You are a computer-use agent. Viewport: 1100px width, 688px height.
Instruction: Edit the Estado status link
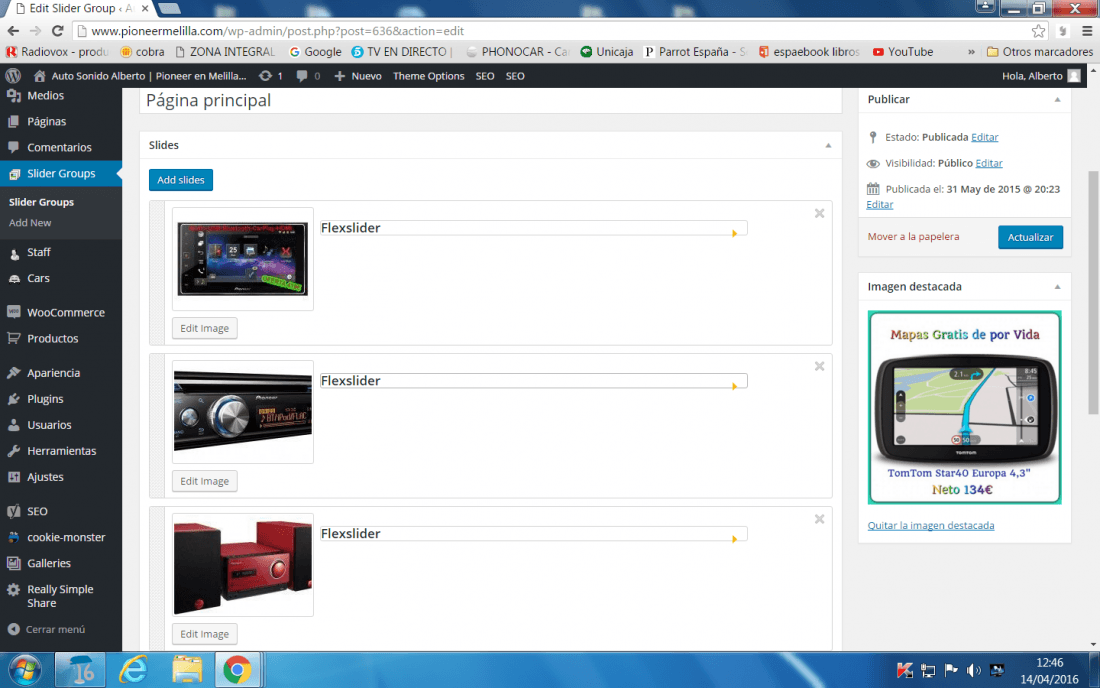pos(984,137)
